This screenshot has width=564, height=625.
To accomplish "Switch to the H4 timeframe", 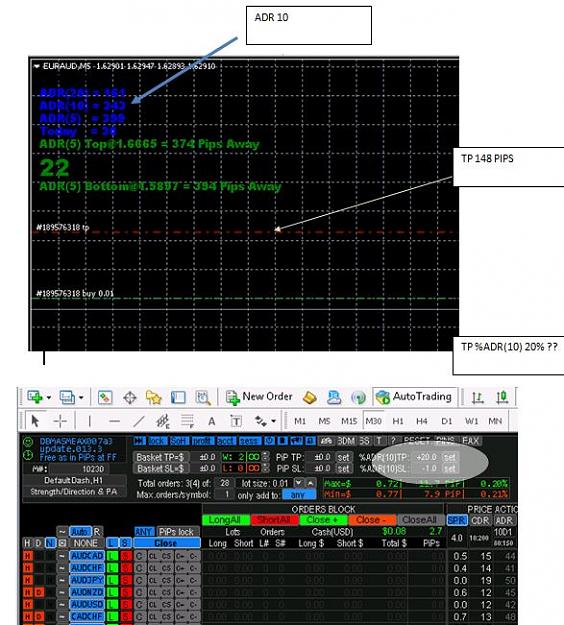I will pyautogui.click(x=422, y=421).
